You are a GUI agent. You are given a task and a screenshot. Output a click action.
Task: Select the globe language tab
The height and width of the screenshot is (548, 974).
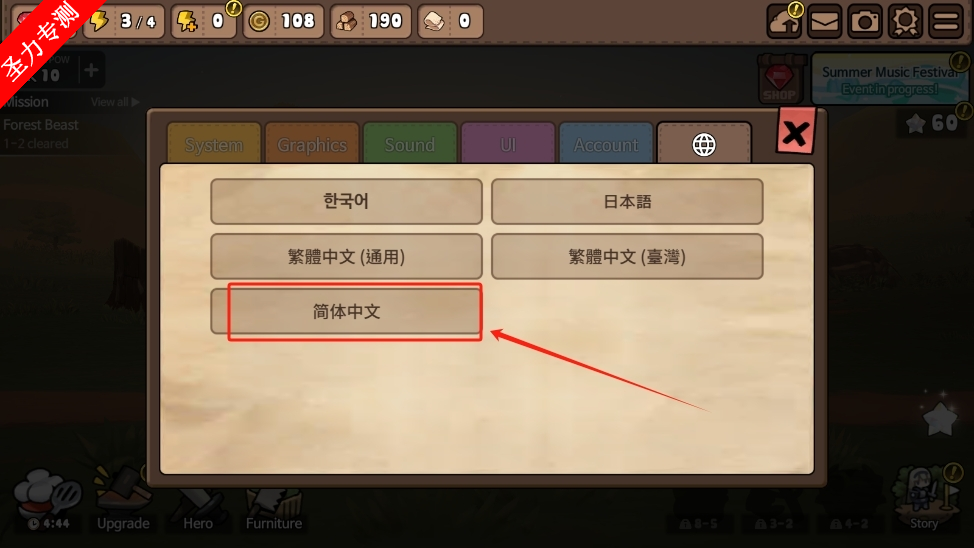coord(704,144)
